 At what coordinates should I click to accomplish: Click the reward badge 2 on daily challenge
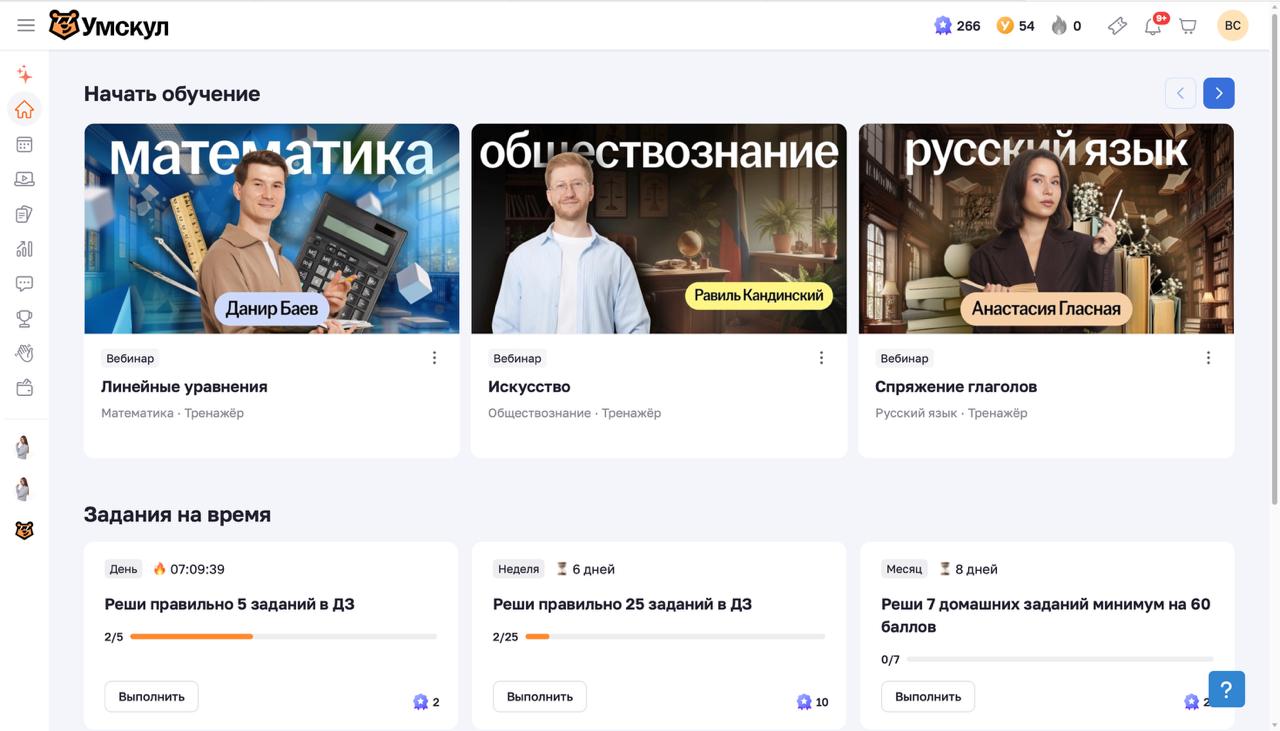tap(426, 702)
